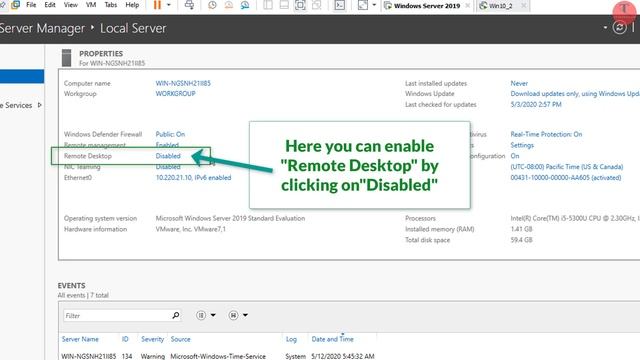Click Local Server in the breadcrumb
The image size is (640, 360).
133,28
